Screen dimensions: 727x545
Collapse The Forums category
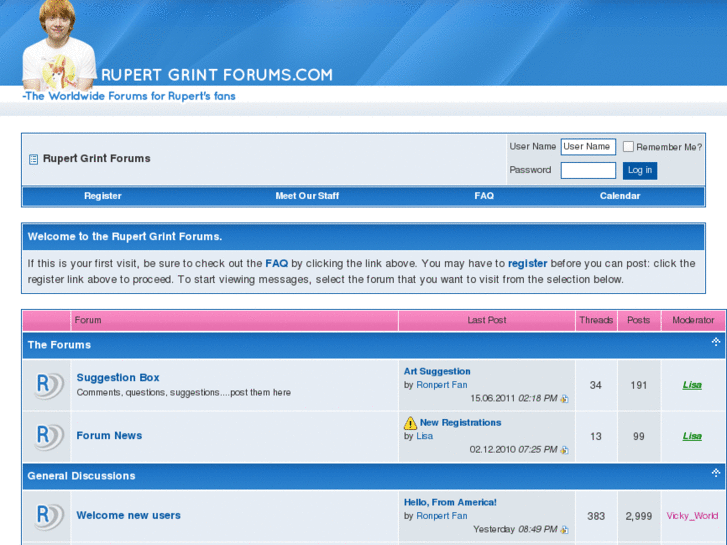[716, 342]
